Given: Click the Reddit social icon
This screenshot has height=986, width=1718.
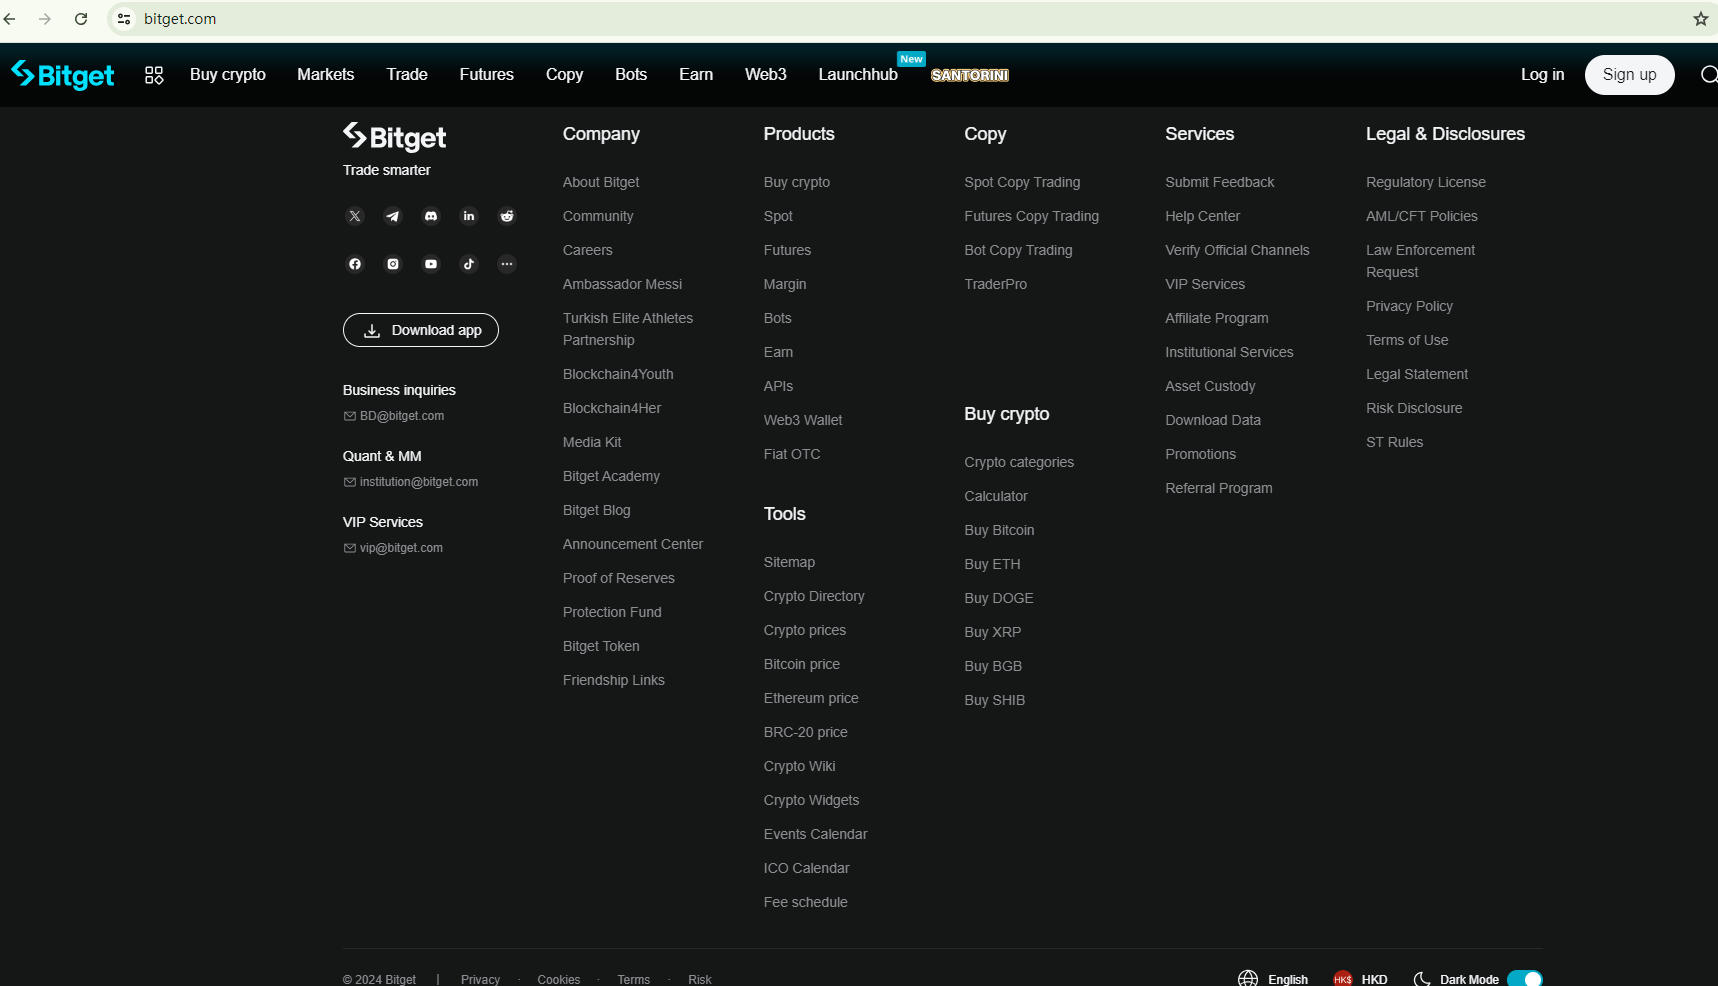Looking at the screenshot, I should (x=507, y=216).
